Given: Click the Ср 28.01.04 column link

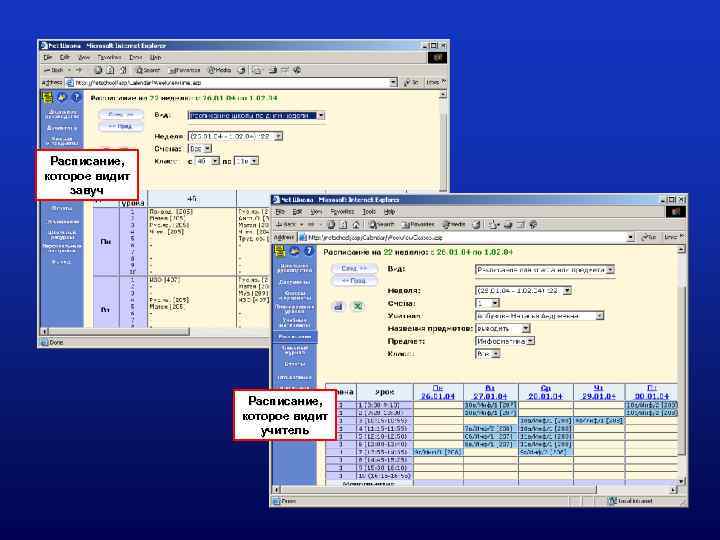Looking at the screenshot, I should [x=545, y=392].
